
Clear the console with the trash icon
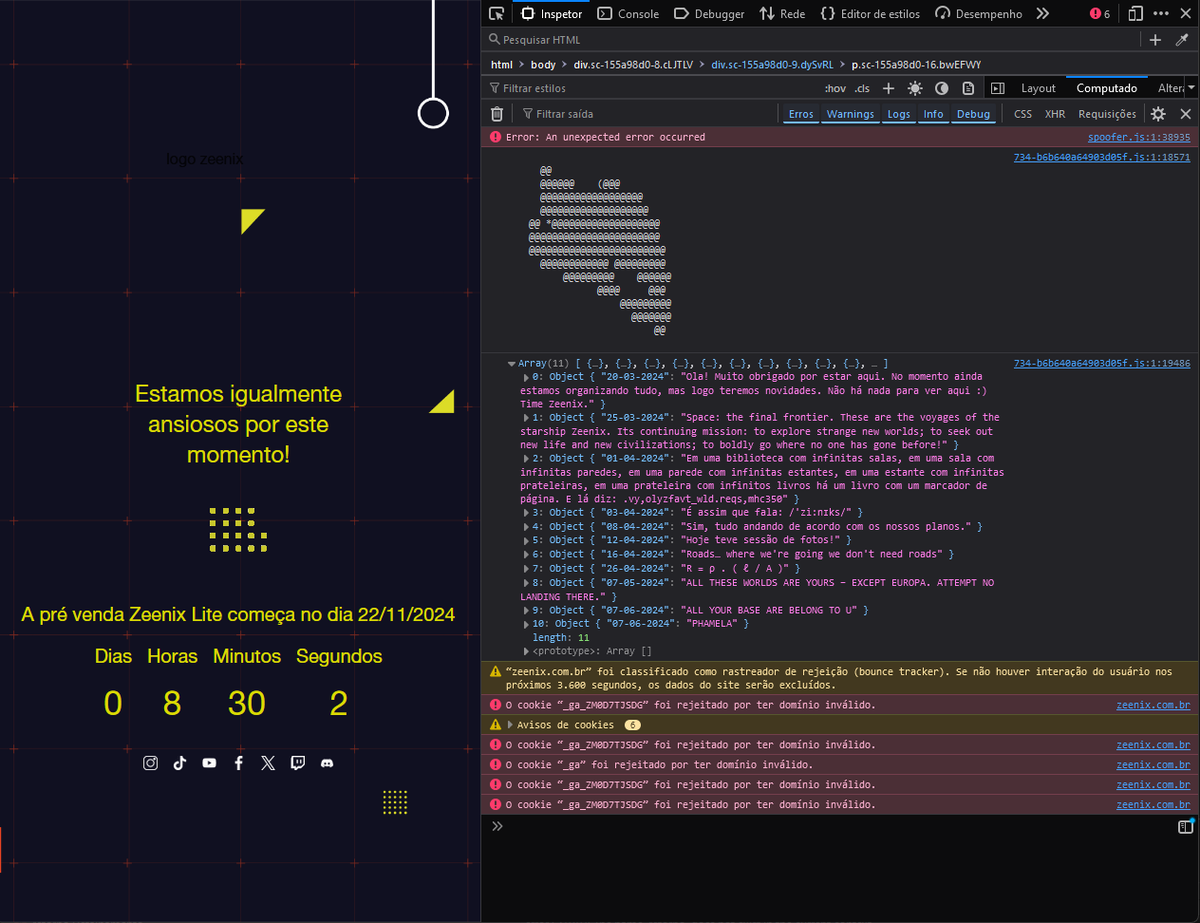coord(497,114)
